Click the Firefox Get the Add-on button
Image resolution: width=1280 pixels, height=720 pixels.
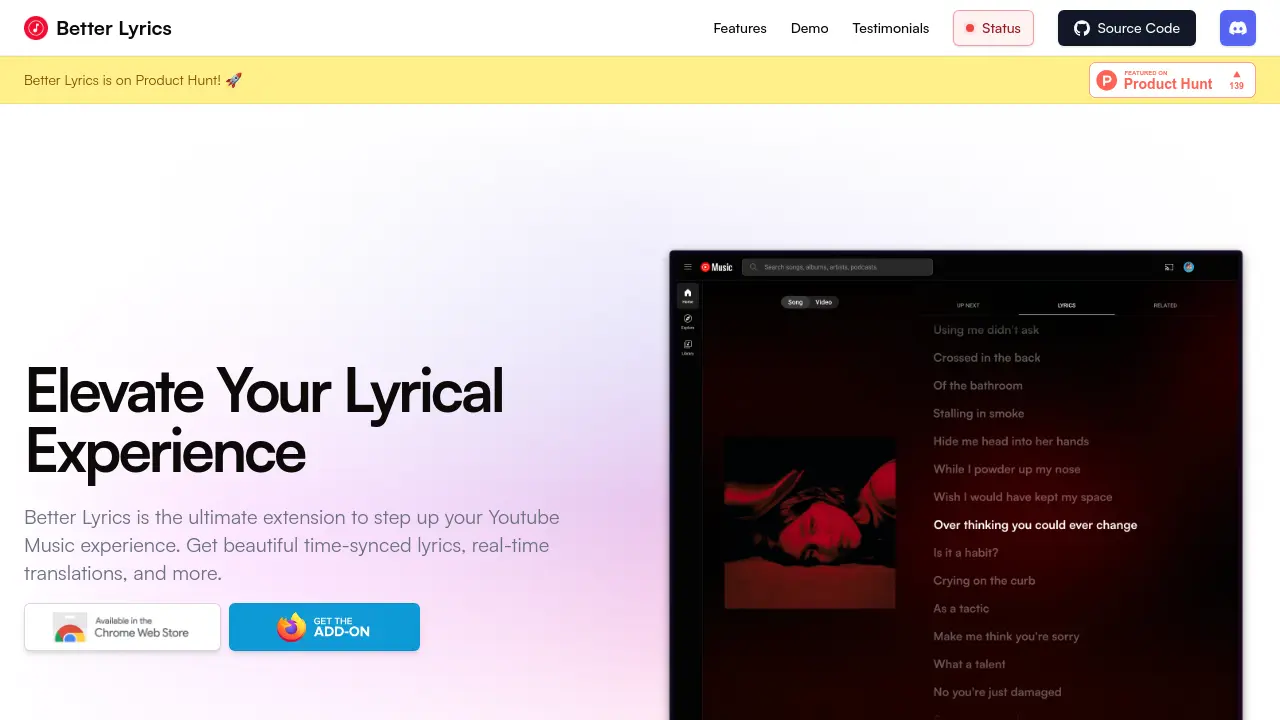[x=324, y=627]
